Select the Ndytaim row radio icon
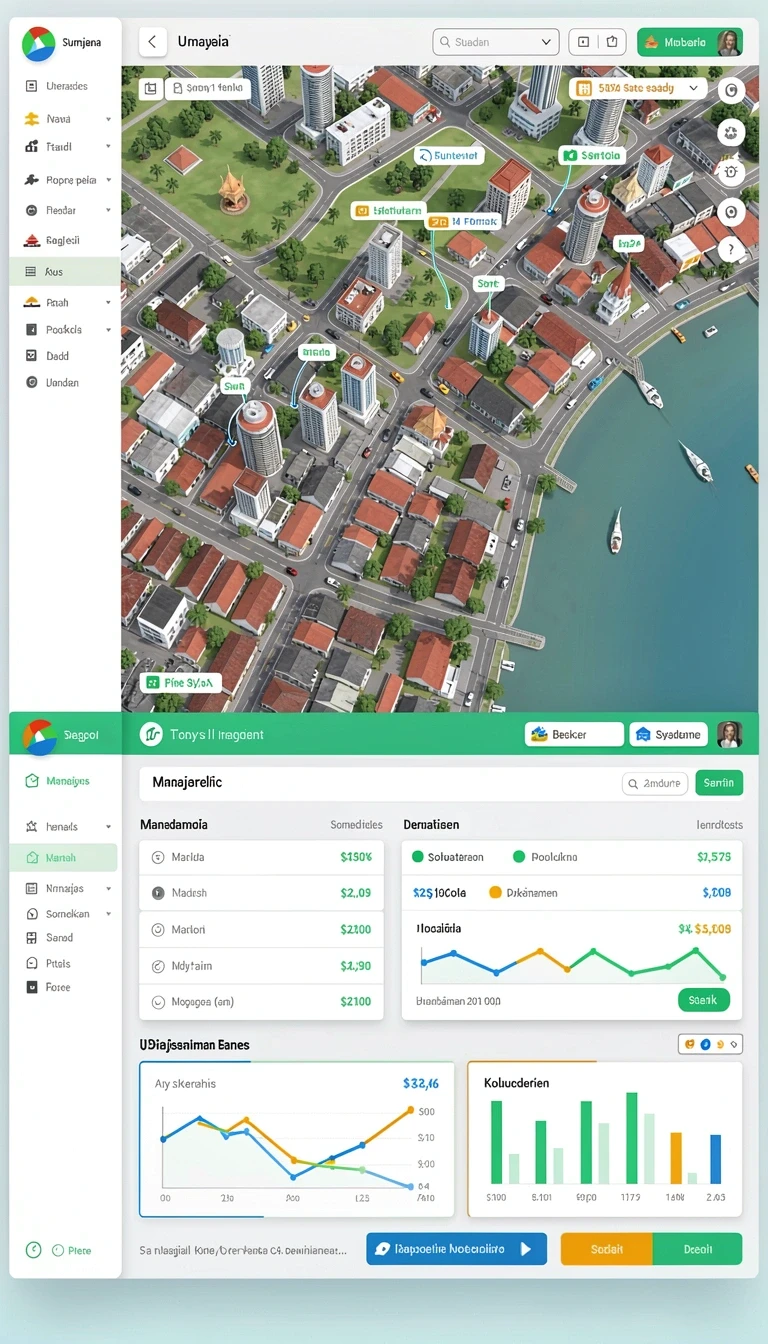768x1344 pixels. (x=157, y=967)
